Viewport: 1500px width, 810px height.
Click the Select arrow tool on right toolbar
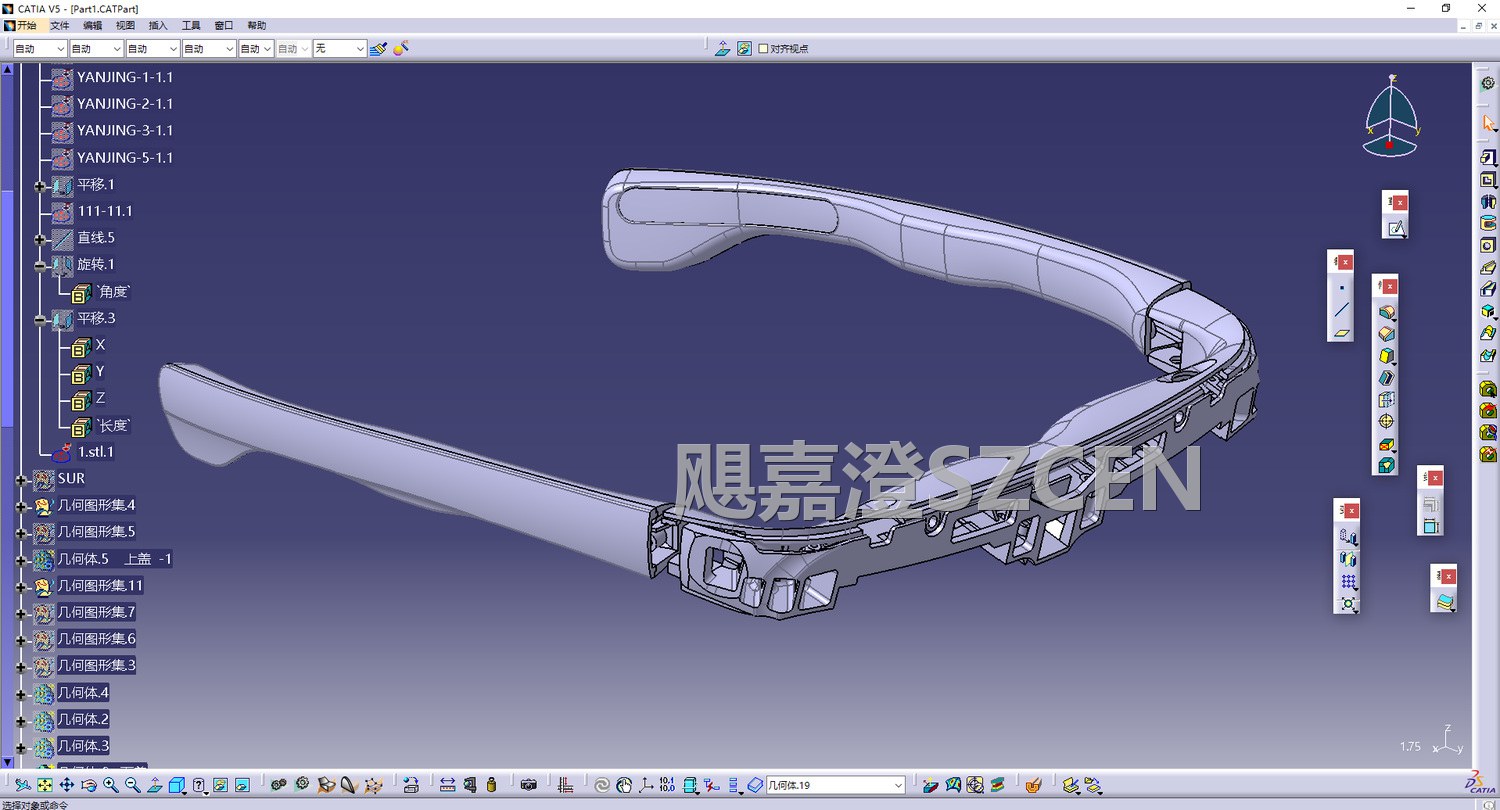(1488, 123)
